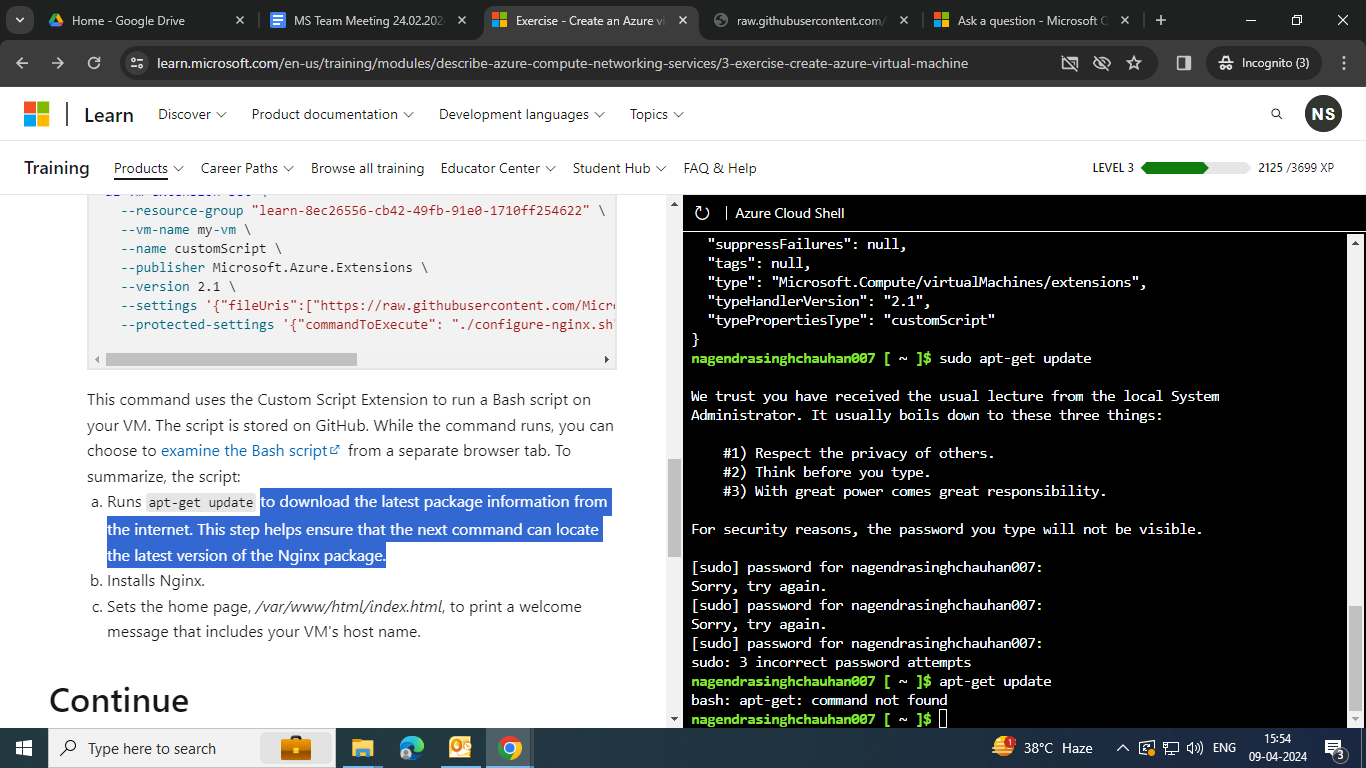Expand the Career Paths dropdown
The width and height of the screenshot is (1366, 768).
(247, 168)
